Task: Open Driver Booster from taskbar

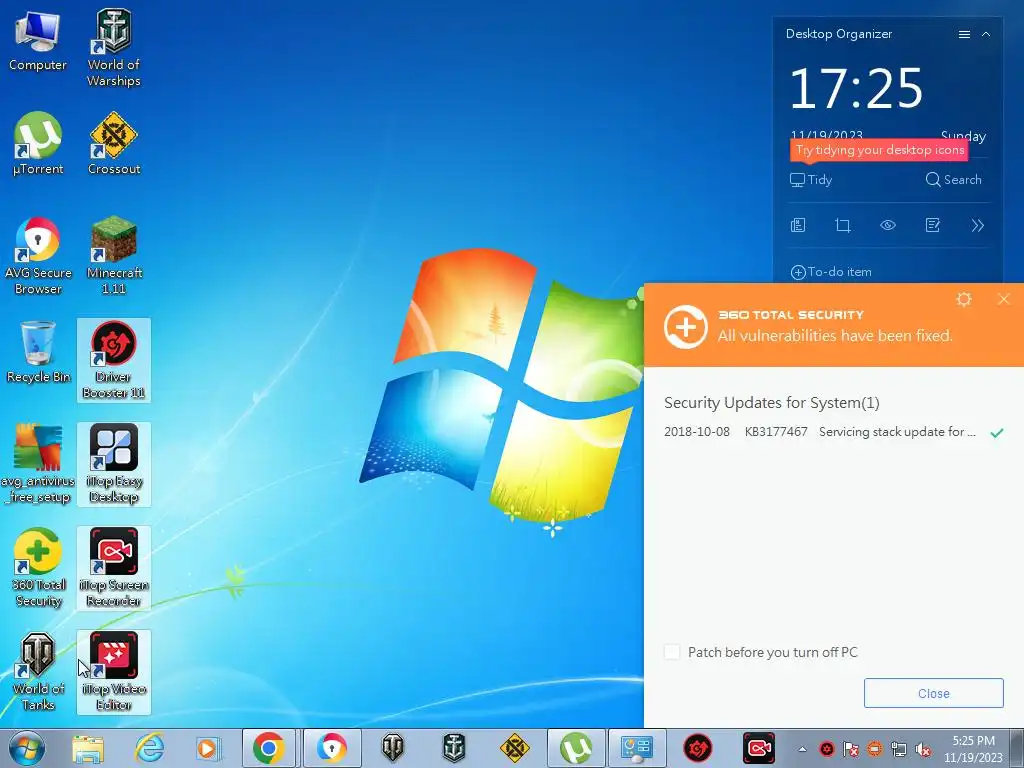Action: point(697,748)
